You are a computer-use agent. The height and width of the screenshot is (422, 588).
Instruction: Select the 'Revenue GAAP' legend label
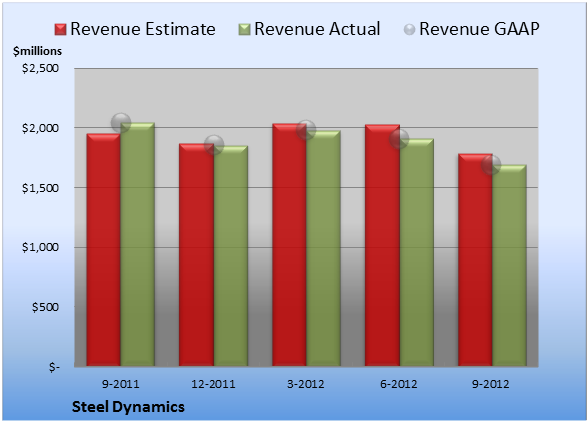tap(480, 29)
